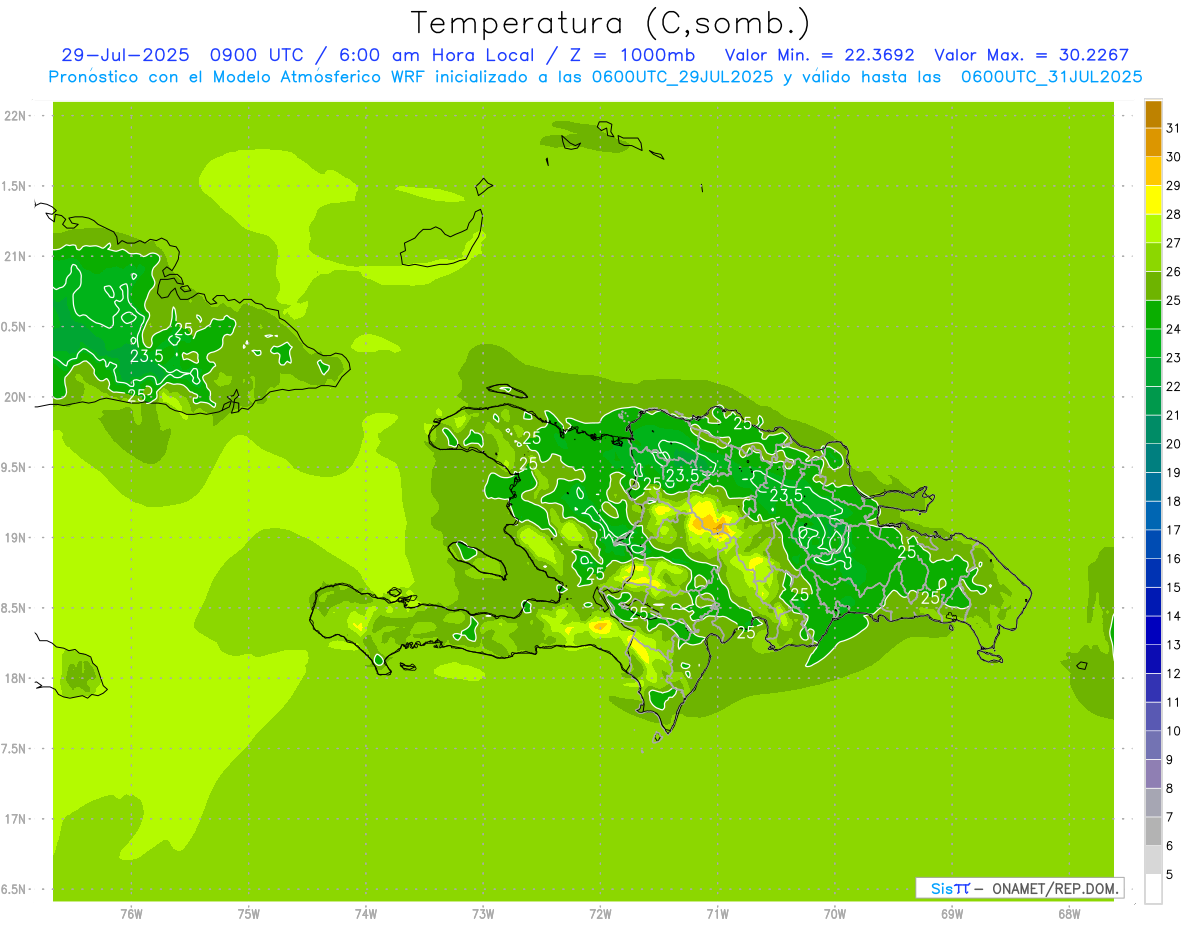Click the '0600UTC_31JUL2025' valid-until timestamp

click(1051, 77)
